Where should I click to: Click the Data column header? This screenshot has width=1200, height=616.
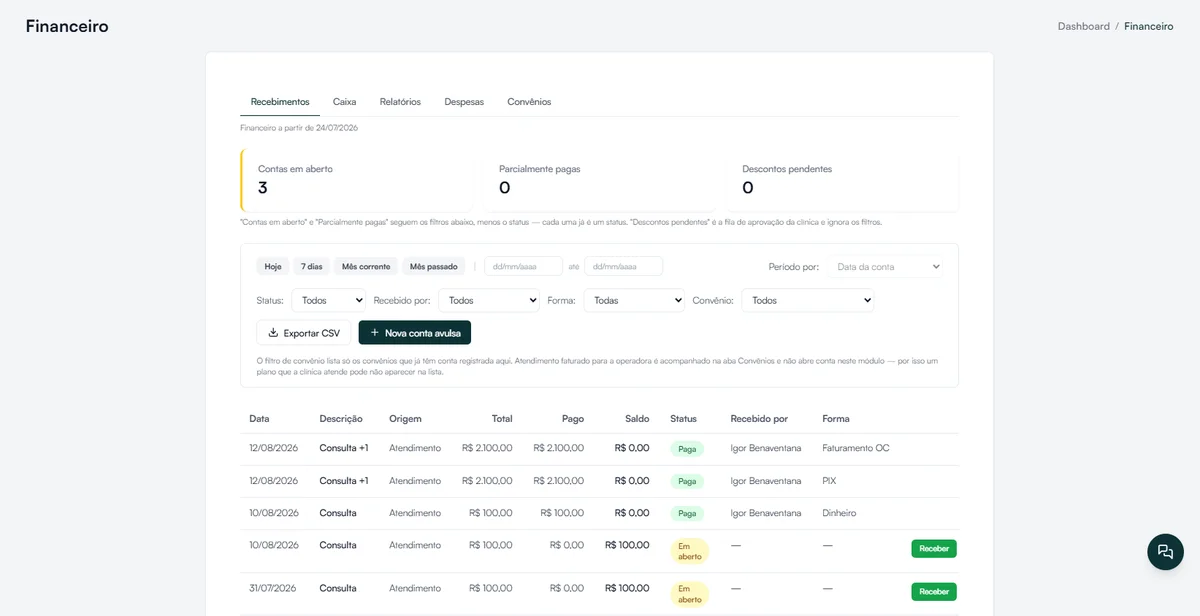point(259,419)
